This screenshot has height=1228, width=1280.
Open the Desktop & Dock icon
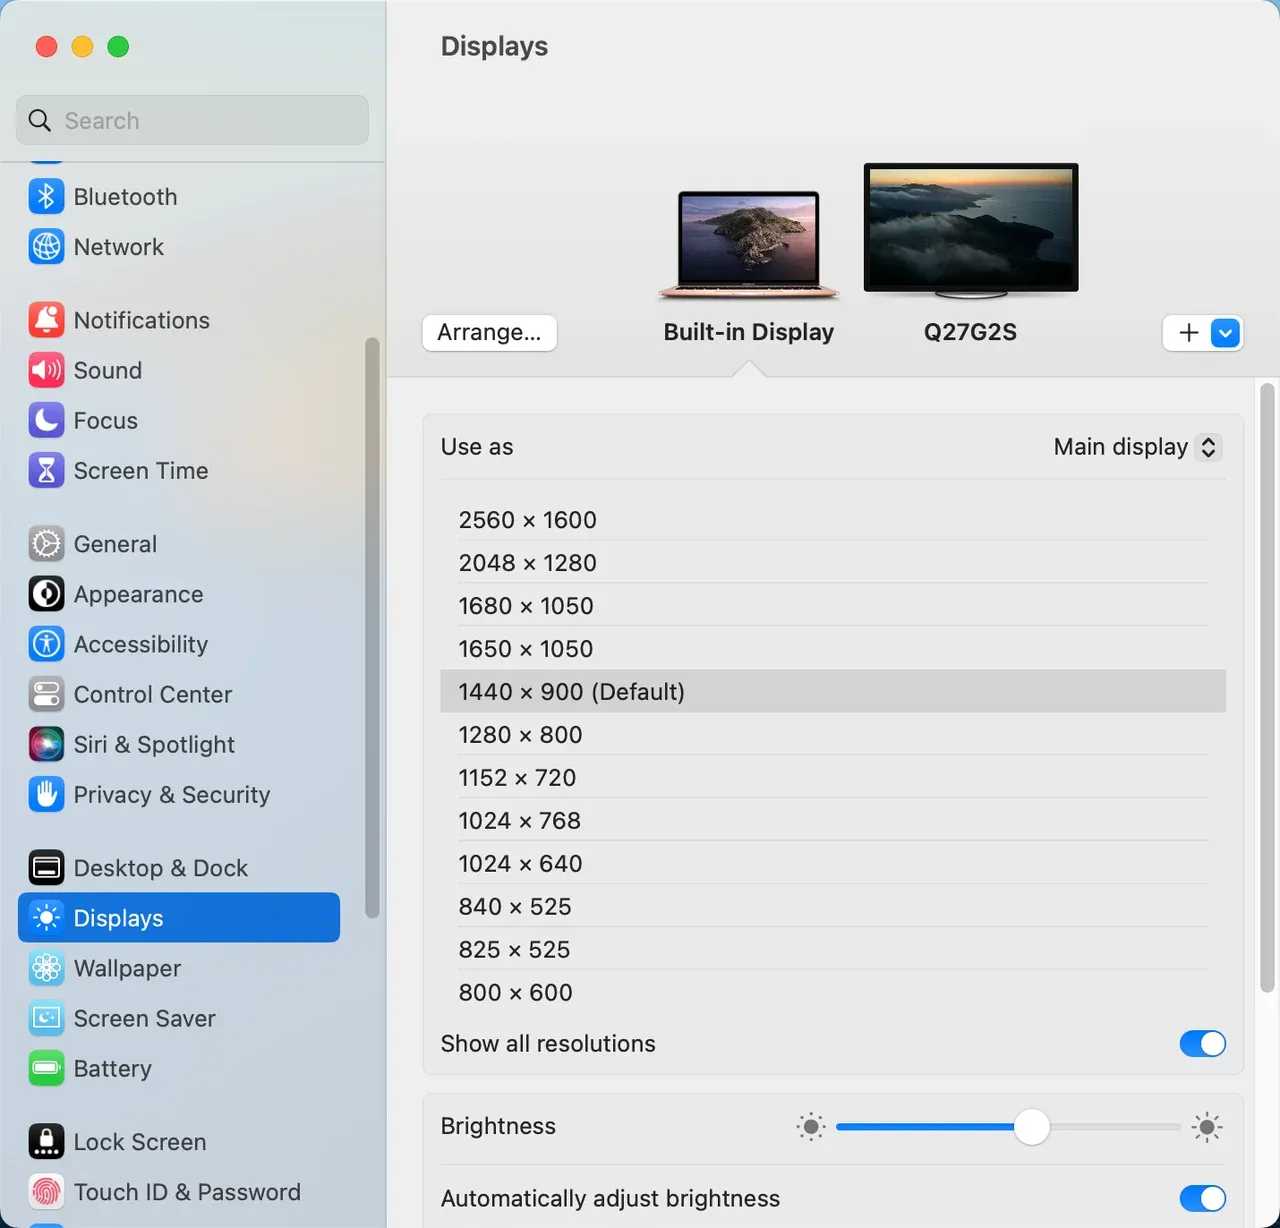(46, 868)
